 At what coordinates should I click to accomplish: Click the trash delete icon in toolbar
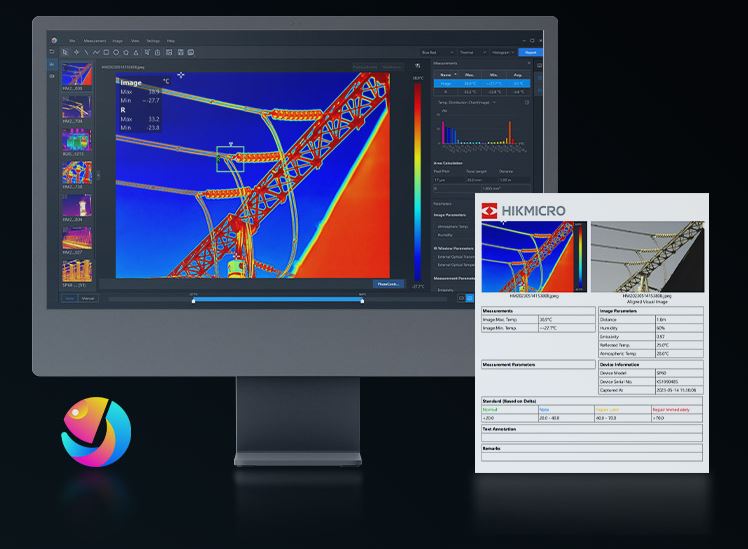[x=157, y=52]
